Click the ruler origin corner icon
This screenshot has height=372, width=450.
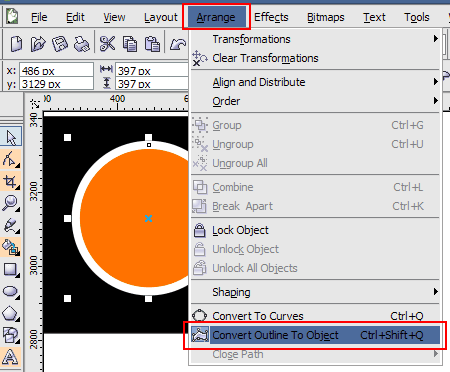pos(34,104)
